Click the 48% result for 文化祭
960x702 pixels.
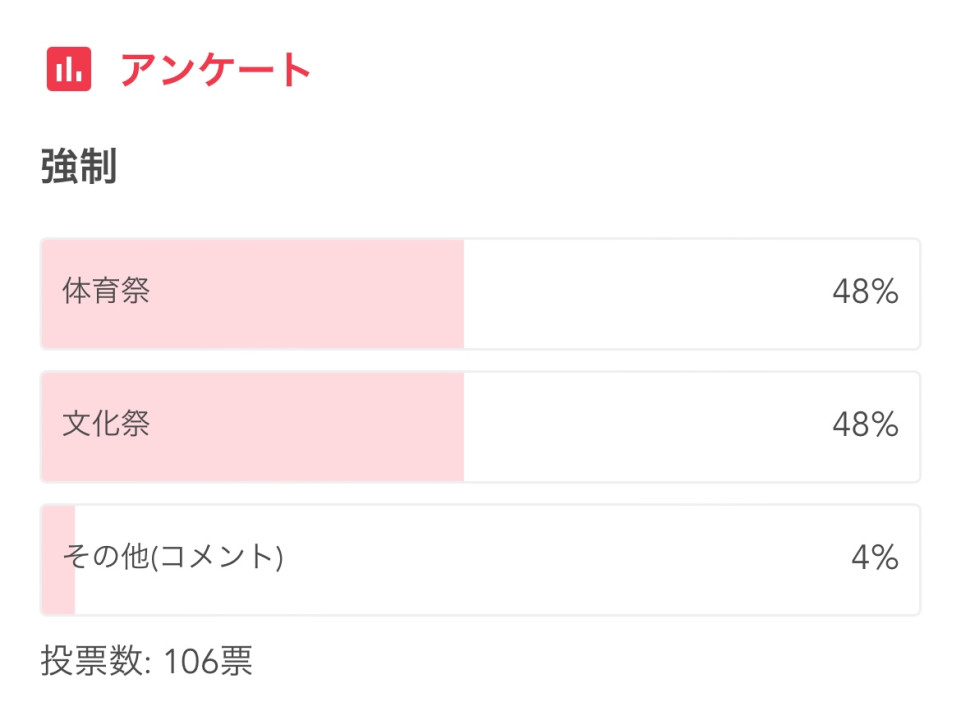pos(865,424)
